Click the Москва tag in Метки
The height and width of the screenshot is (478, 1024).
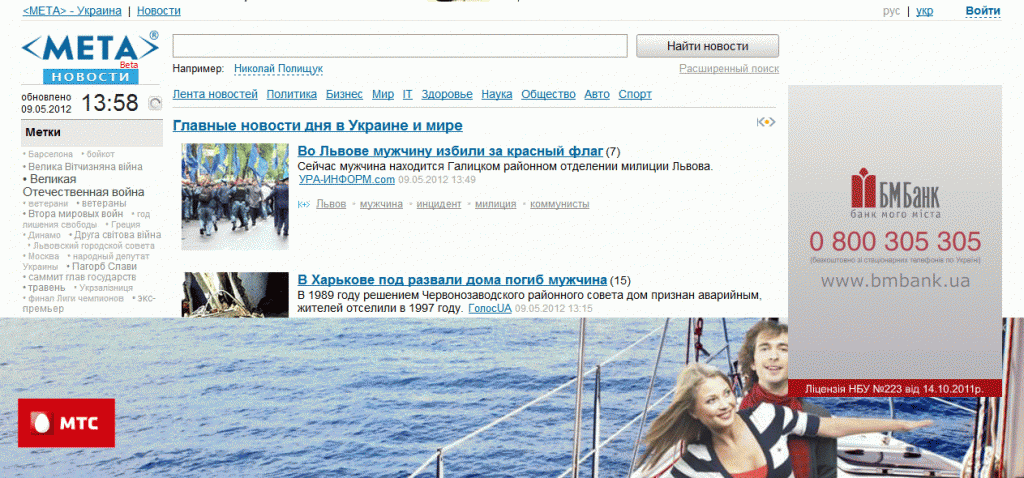[x=43, y=257]
